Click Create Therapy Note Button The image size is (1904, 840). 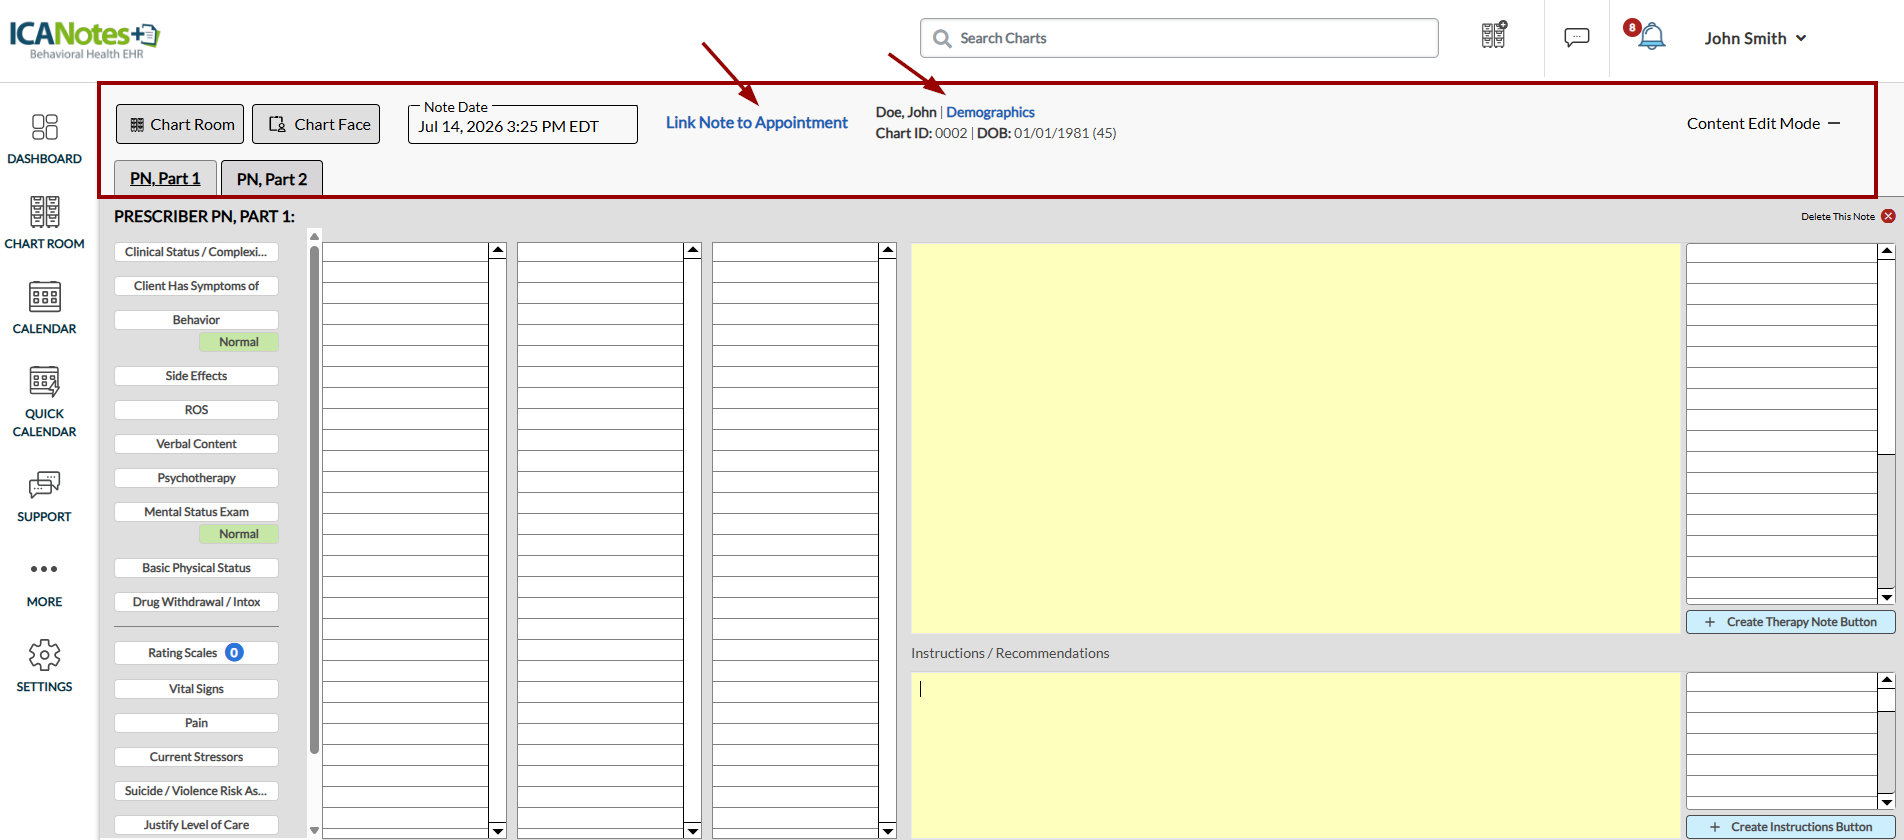(1791, 622)
